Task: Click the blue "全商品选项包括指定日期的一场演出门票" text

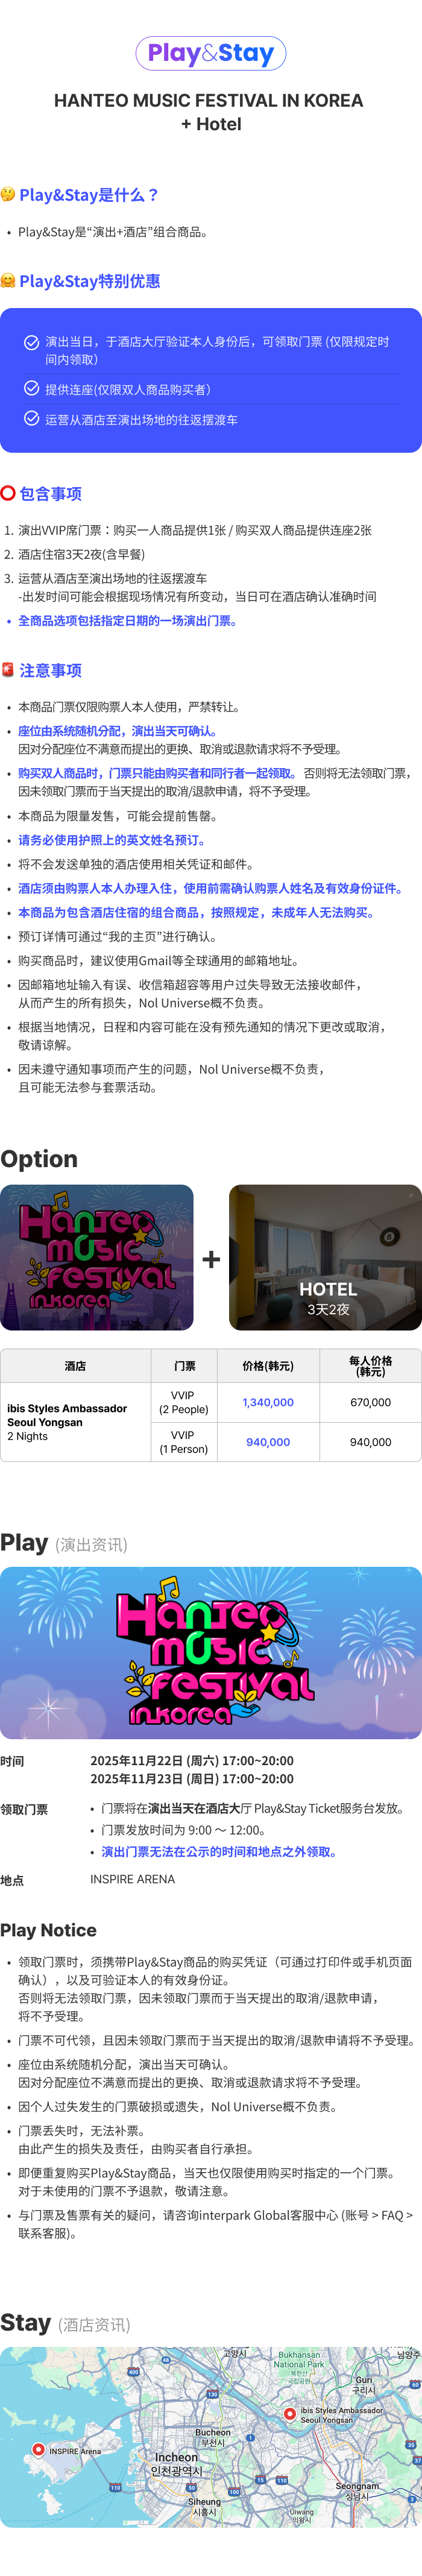Action: coord(127,621)
